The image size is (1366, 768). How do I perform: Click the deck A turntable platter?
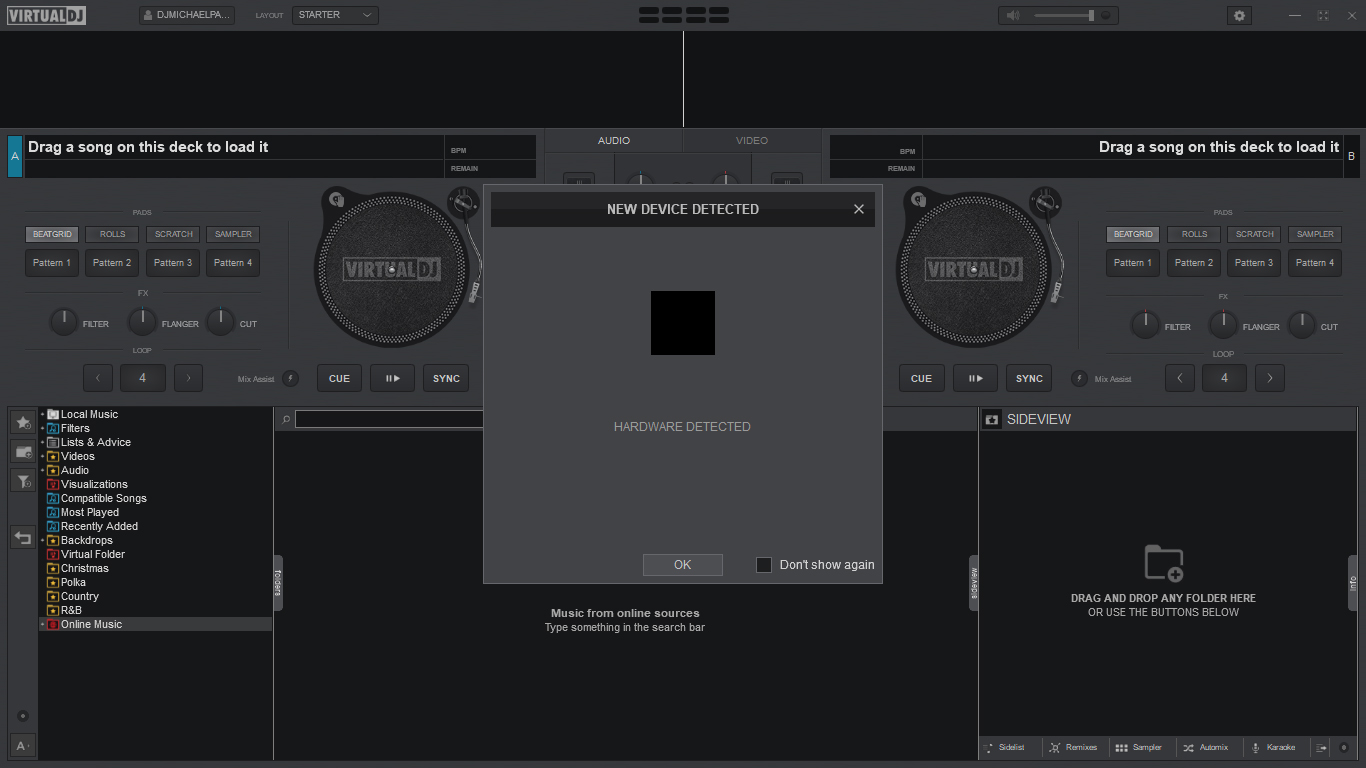point(392,269)
